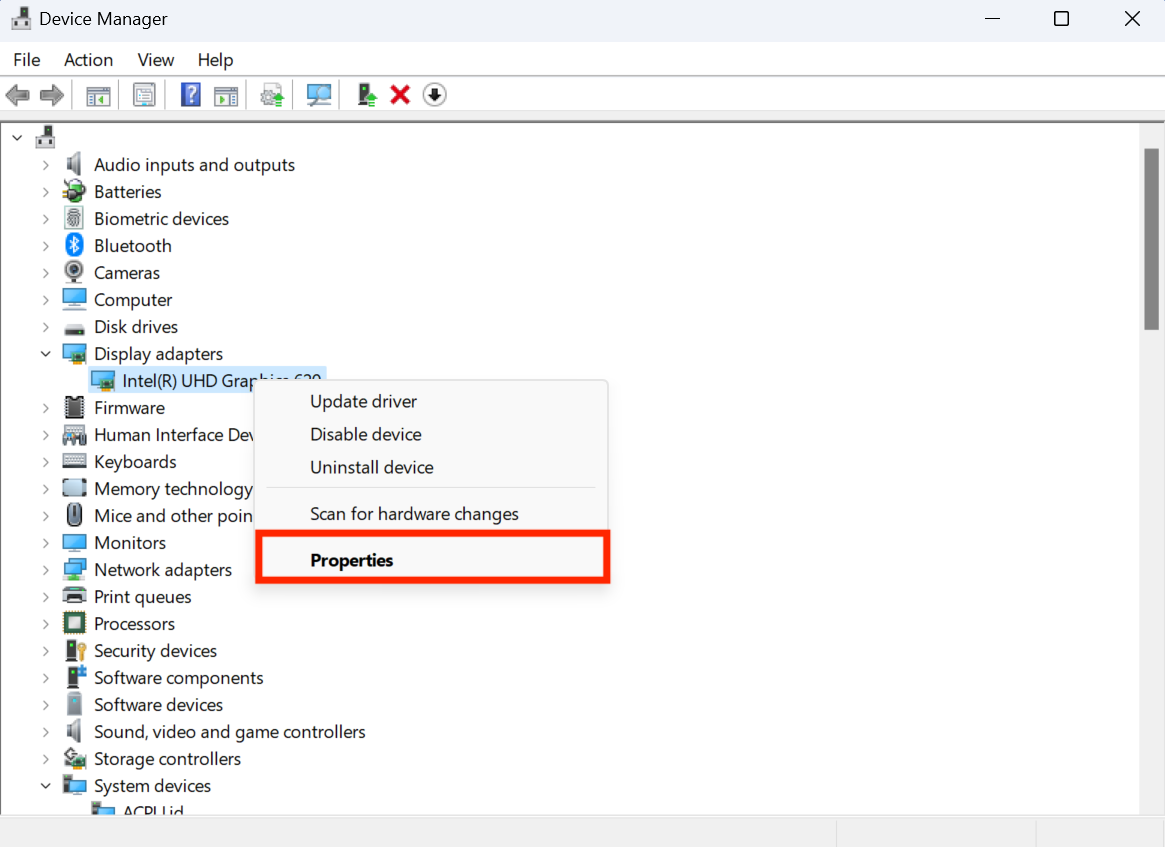The width and height of the screenshot is (1165, 847).
Task: Click the Help toolbar icon
Action: (x=190, y=94)
